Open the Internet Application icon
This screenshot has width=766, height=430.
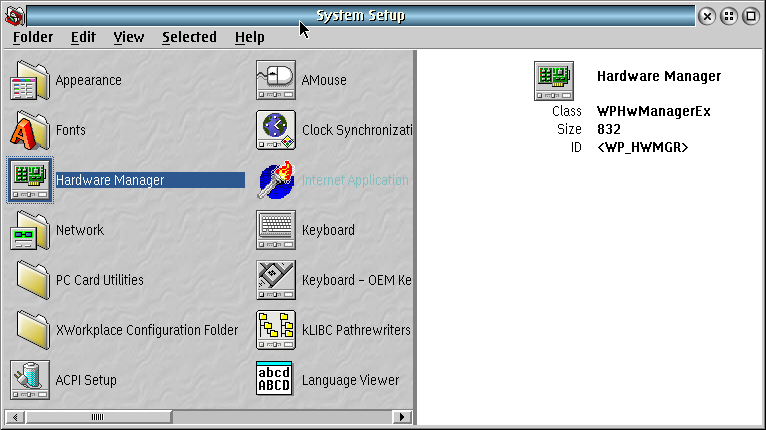276,180
